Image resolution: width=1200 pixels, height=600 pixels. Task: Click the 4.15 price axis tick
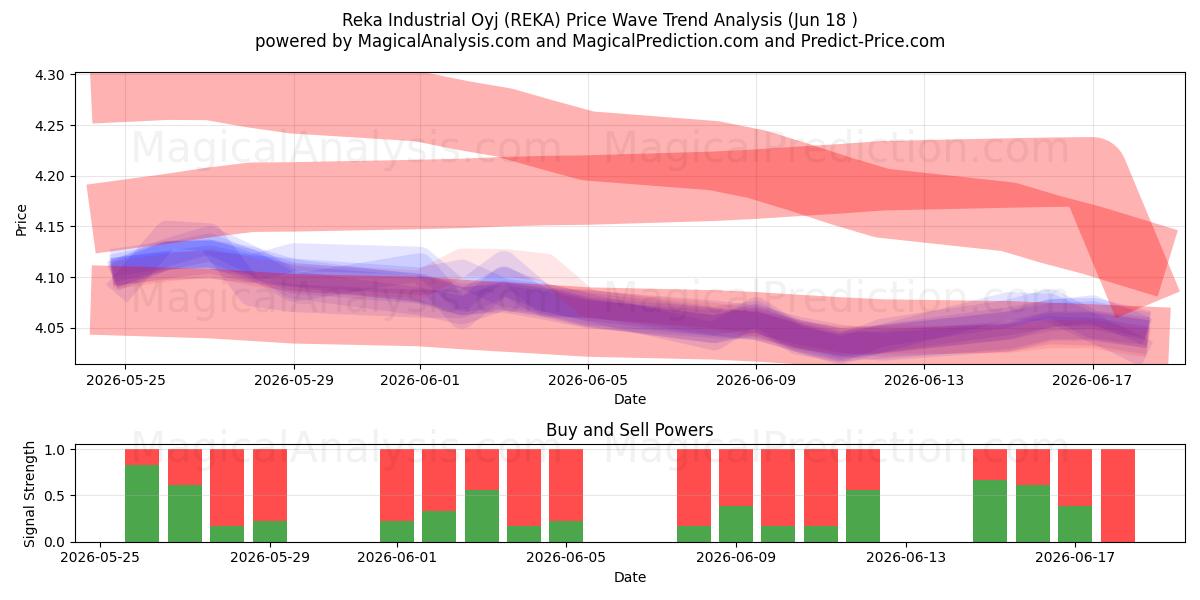pos(50,227)
